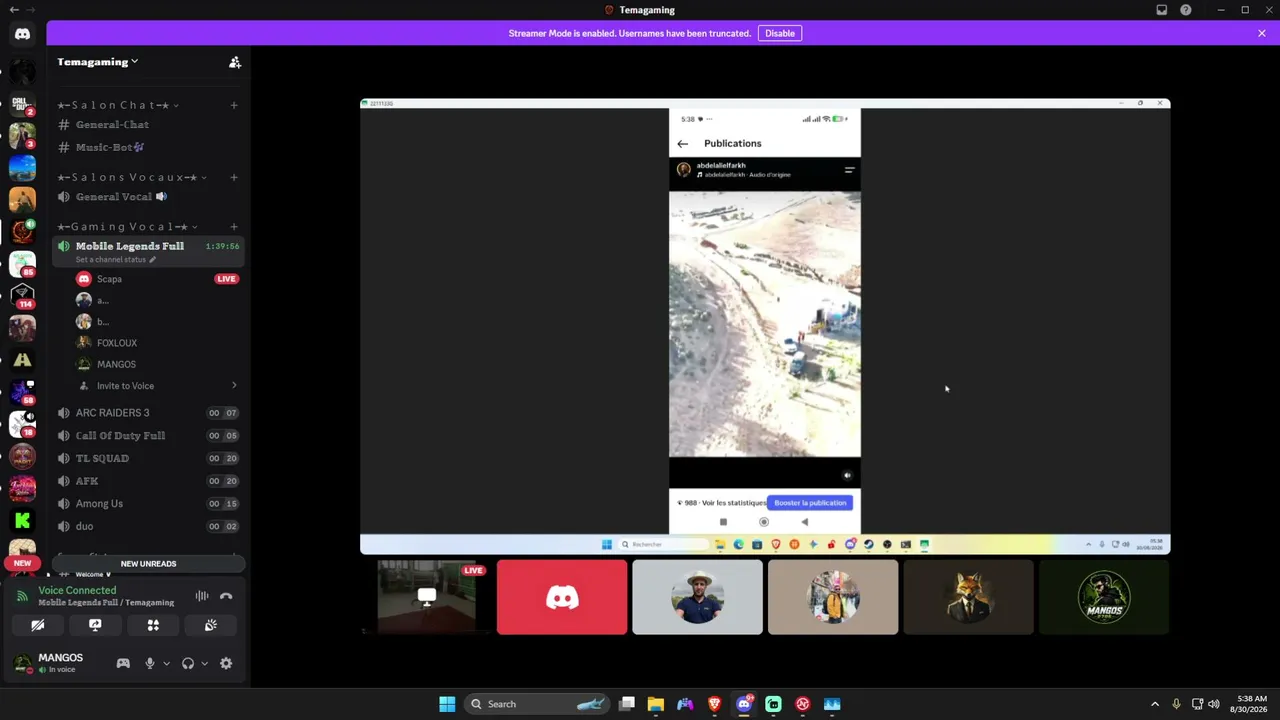The width and height of the screenshot is (1280, 720).
Task: Disable Streamer Mode
Action: (780, 33)
